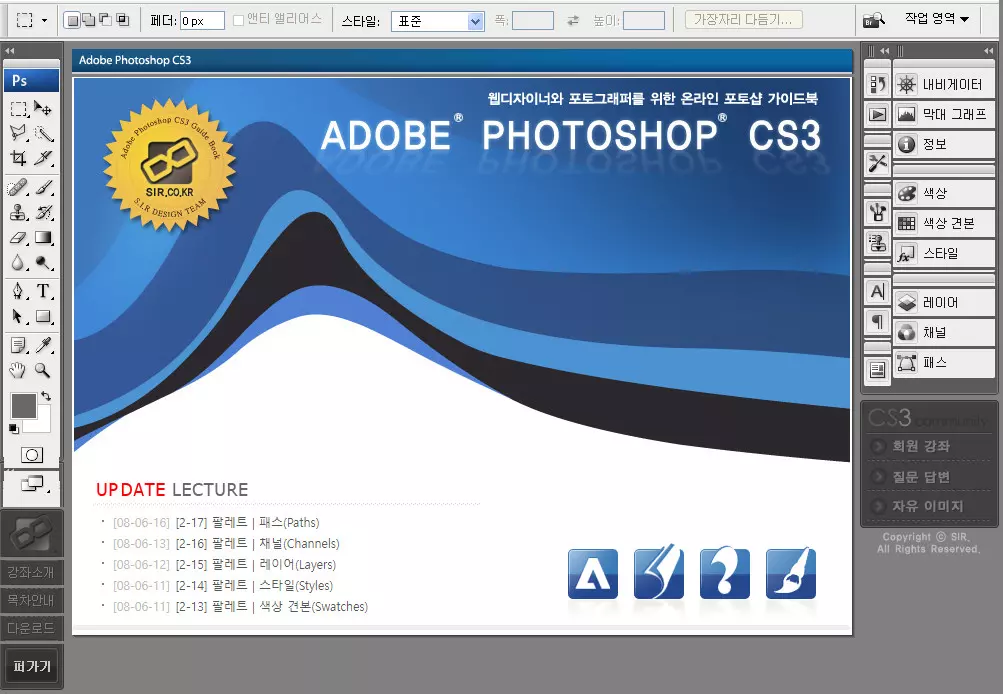Select the Move tool
The width and height of the screenshot is (1003, 694).
pos(43,109)
